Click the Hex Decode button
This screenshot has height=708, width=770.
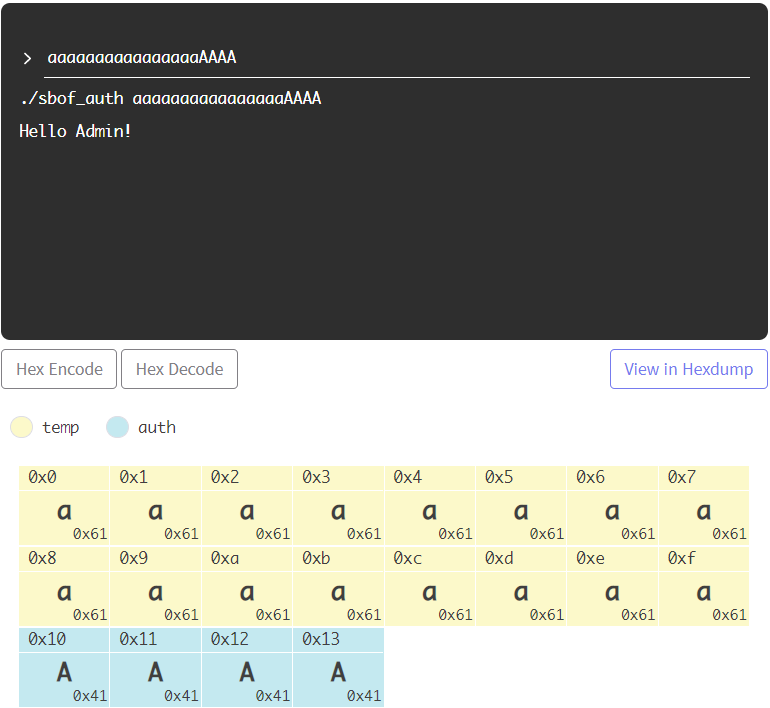pos(180,369)
